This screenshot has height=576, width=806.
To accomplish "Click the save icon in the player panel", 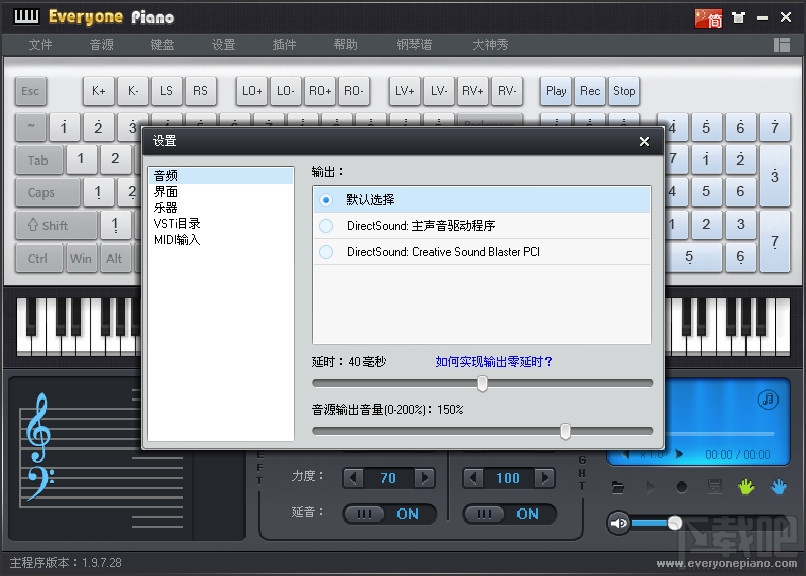I will click(714, 487).
